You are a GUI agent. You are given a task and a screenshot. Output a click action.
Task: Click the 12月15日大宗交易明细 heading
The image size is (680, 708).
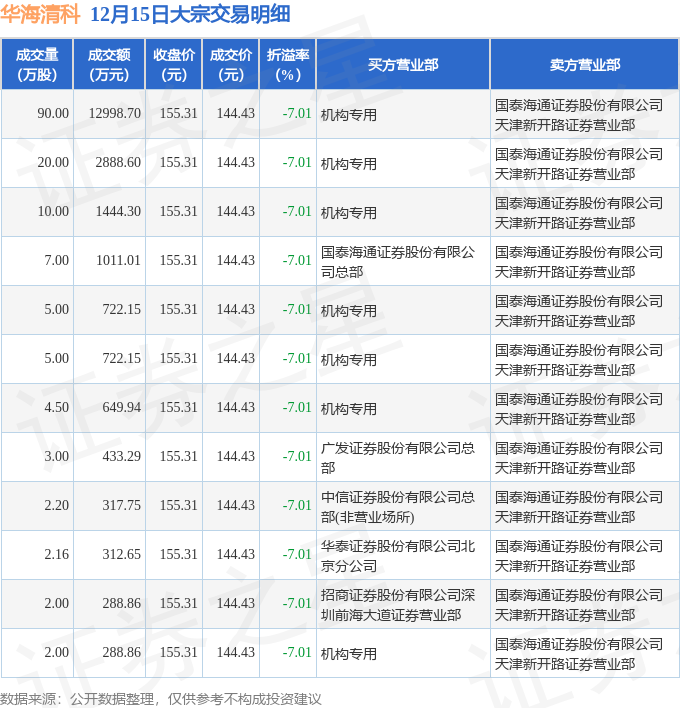click(x=190, y=14)
